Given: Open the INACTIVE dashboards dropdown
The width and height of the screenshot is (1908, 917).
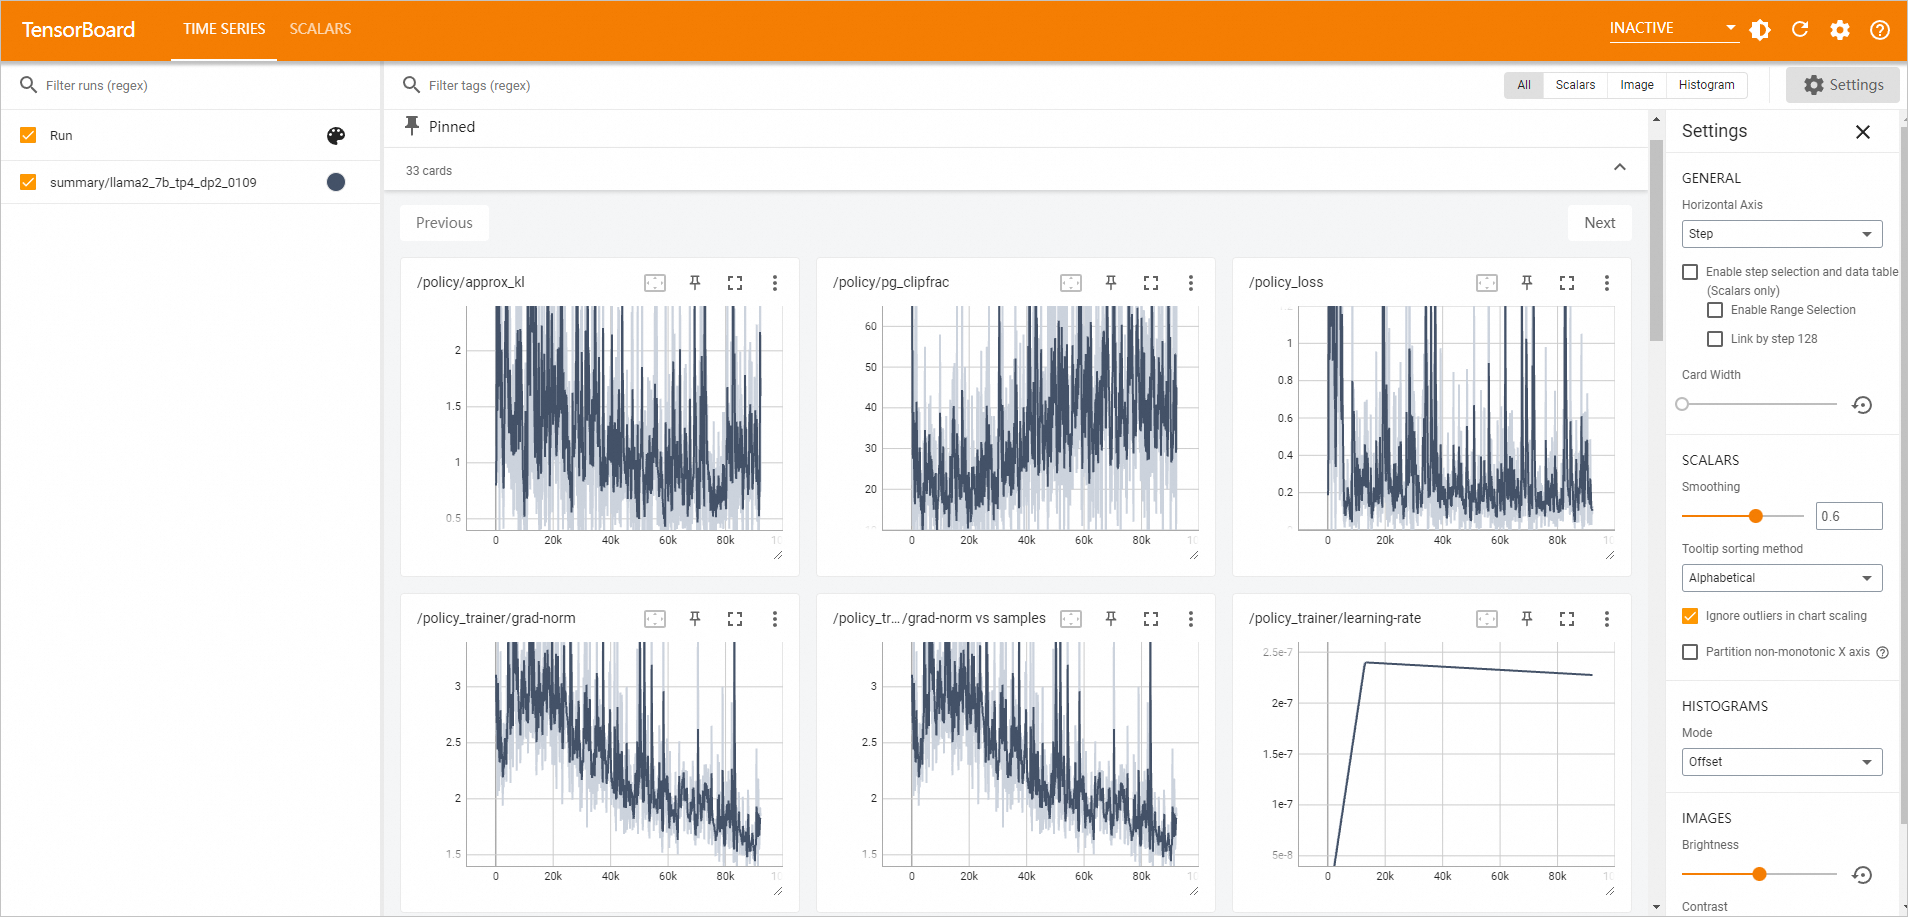Looking at the screenshot, I should click(x=1673, y=28).
